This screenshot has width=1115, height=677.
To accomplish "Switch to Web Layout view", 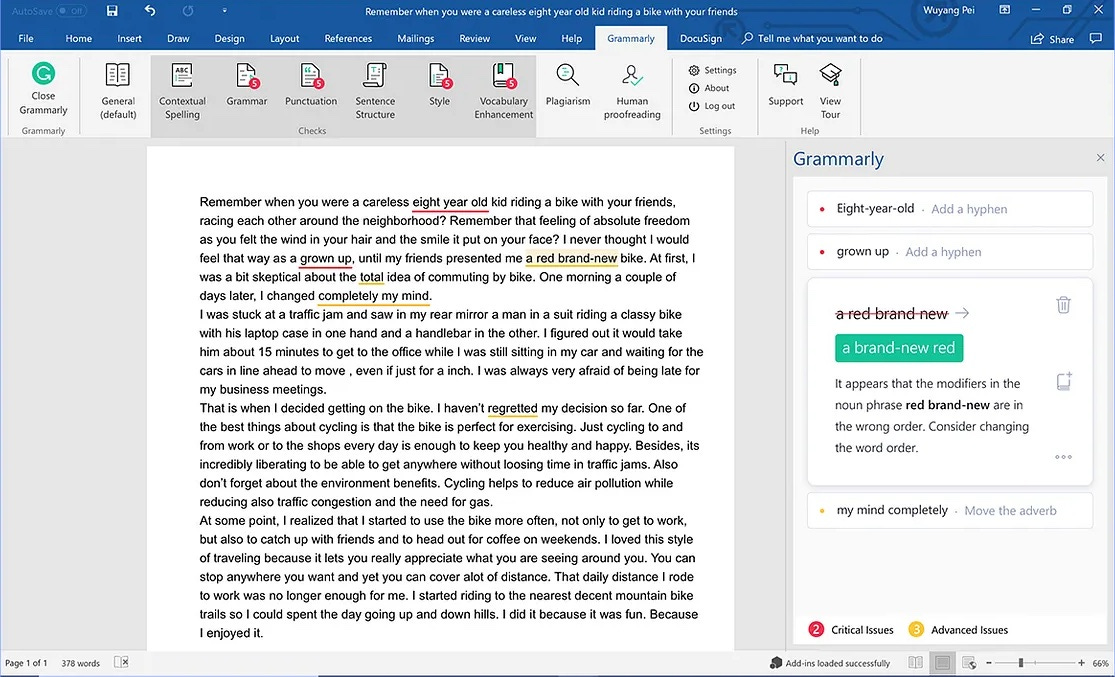I will click(x=969, y=663).
